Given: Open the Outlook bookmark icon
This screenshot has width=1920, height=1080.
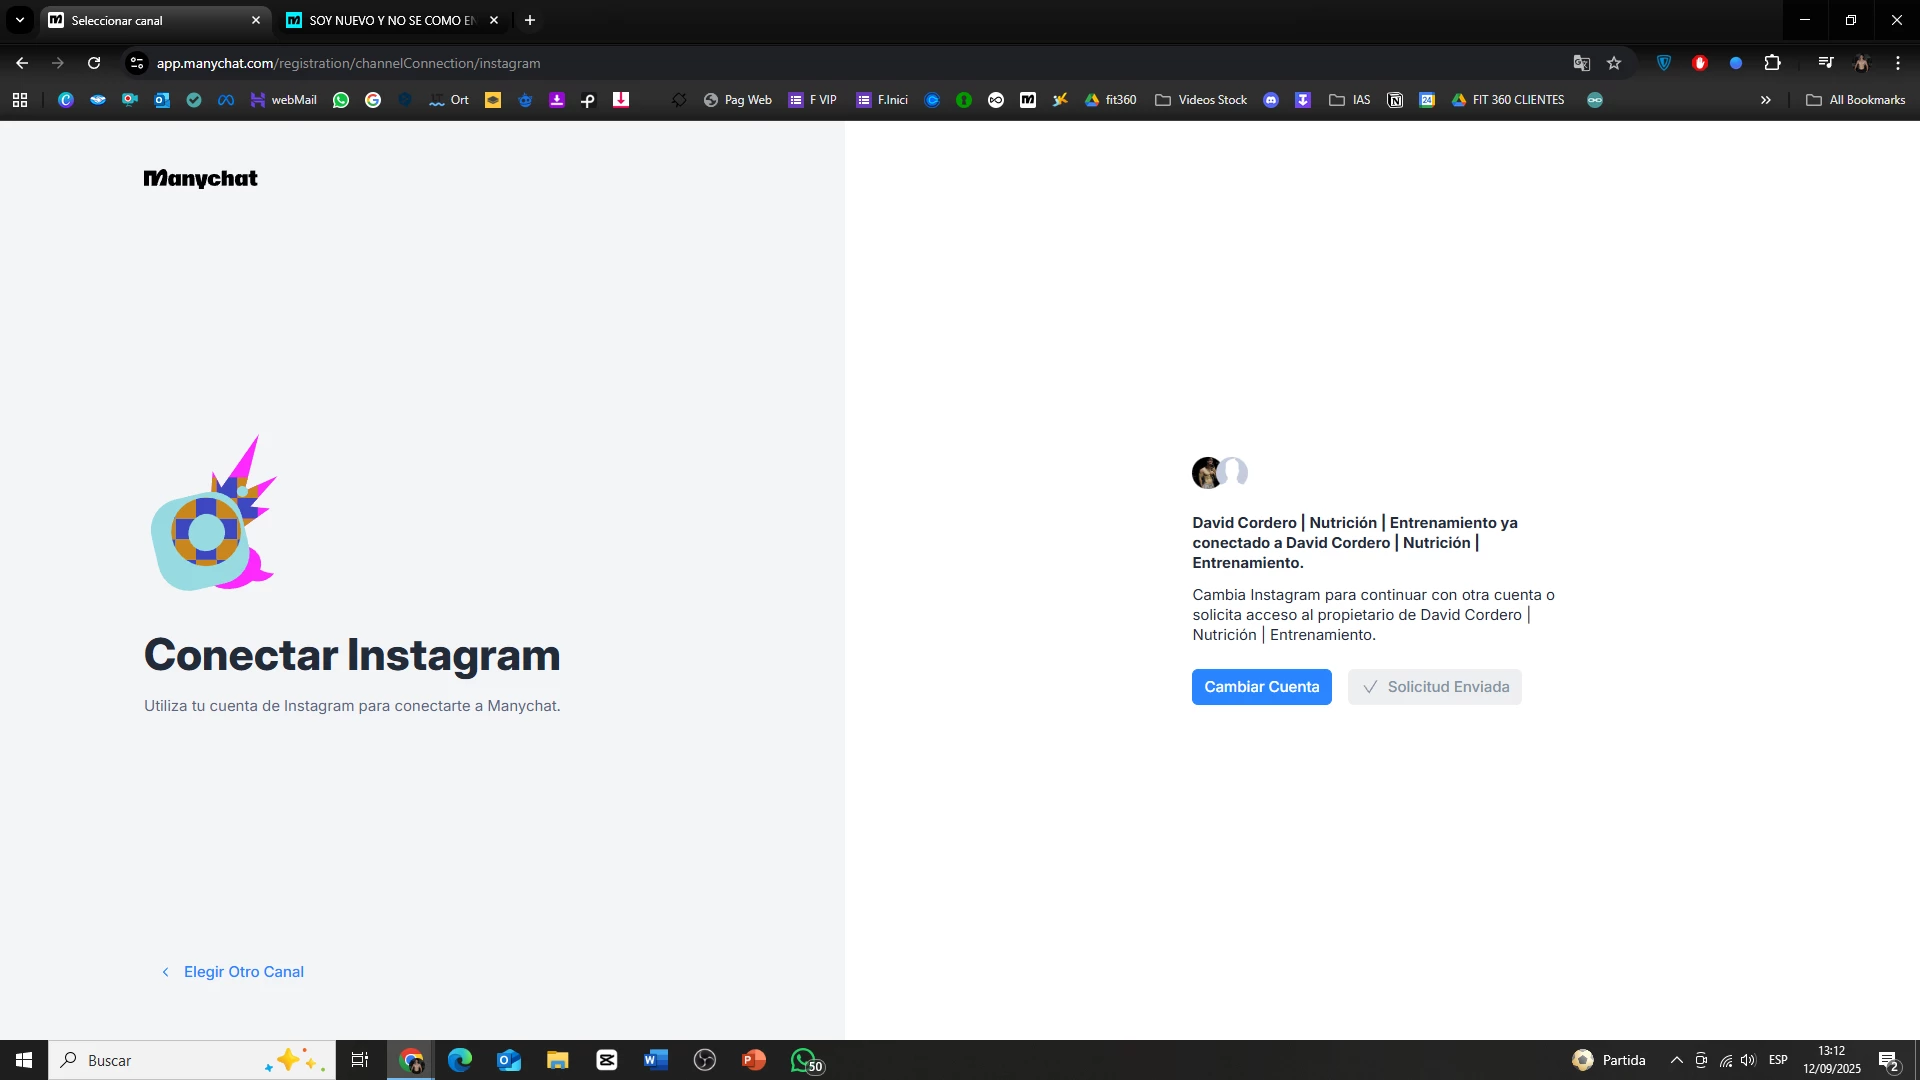Looking at the screenshot, I should click(162, 100).
